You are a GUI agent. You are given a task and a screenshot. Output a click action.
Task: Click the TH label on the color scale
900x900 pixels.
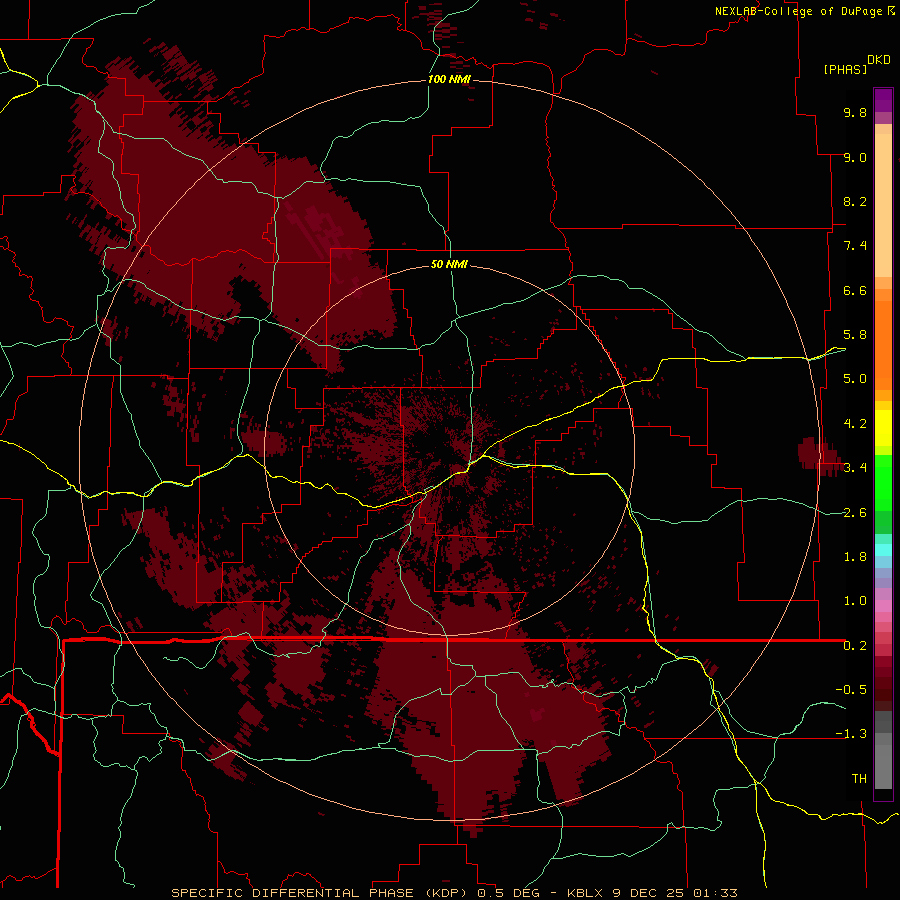coord(859,779)
